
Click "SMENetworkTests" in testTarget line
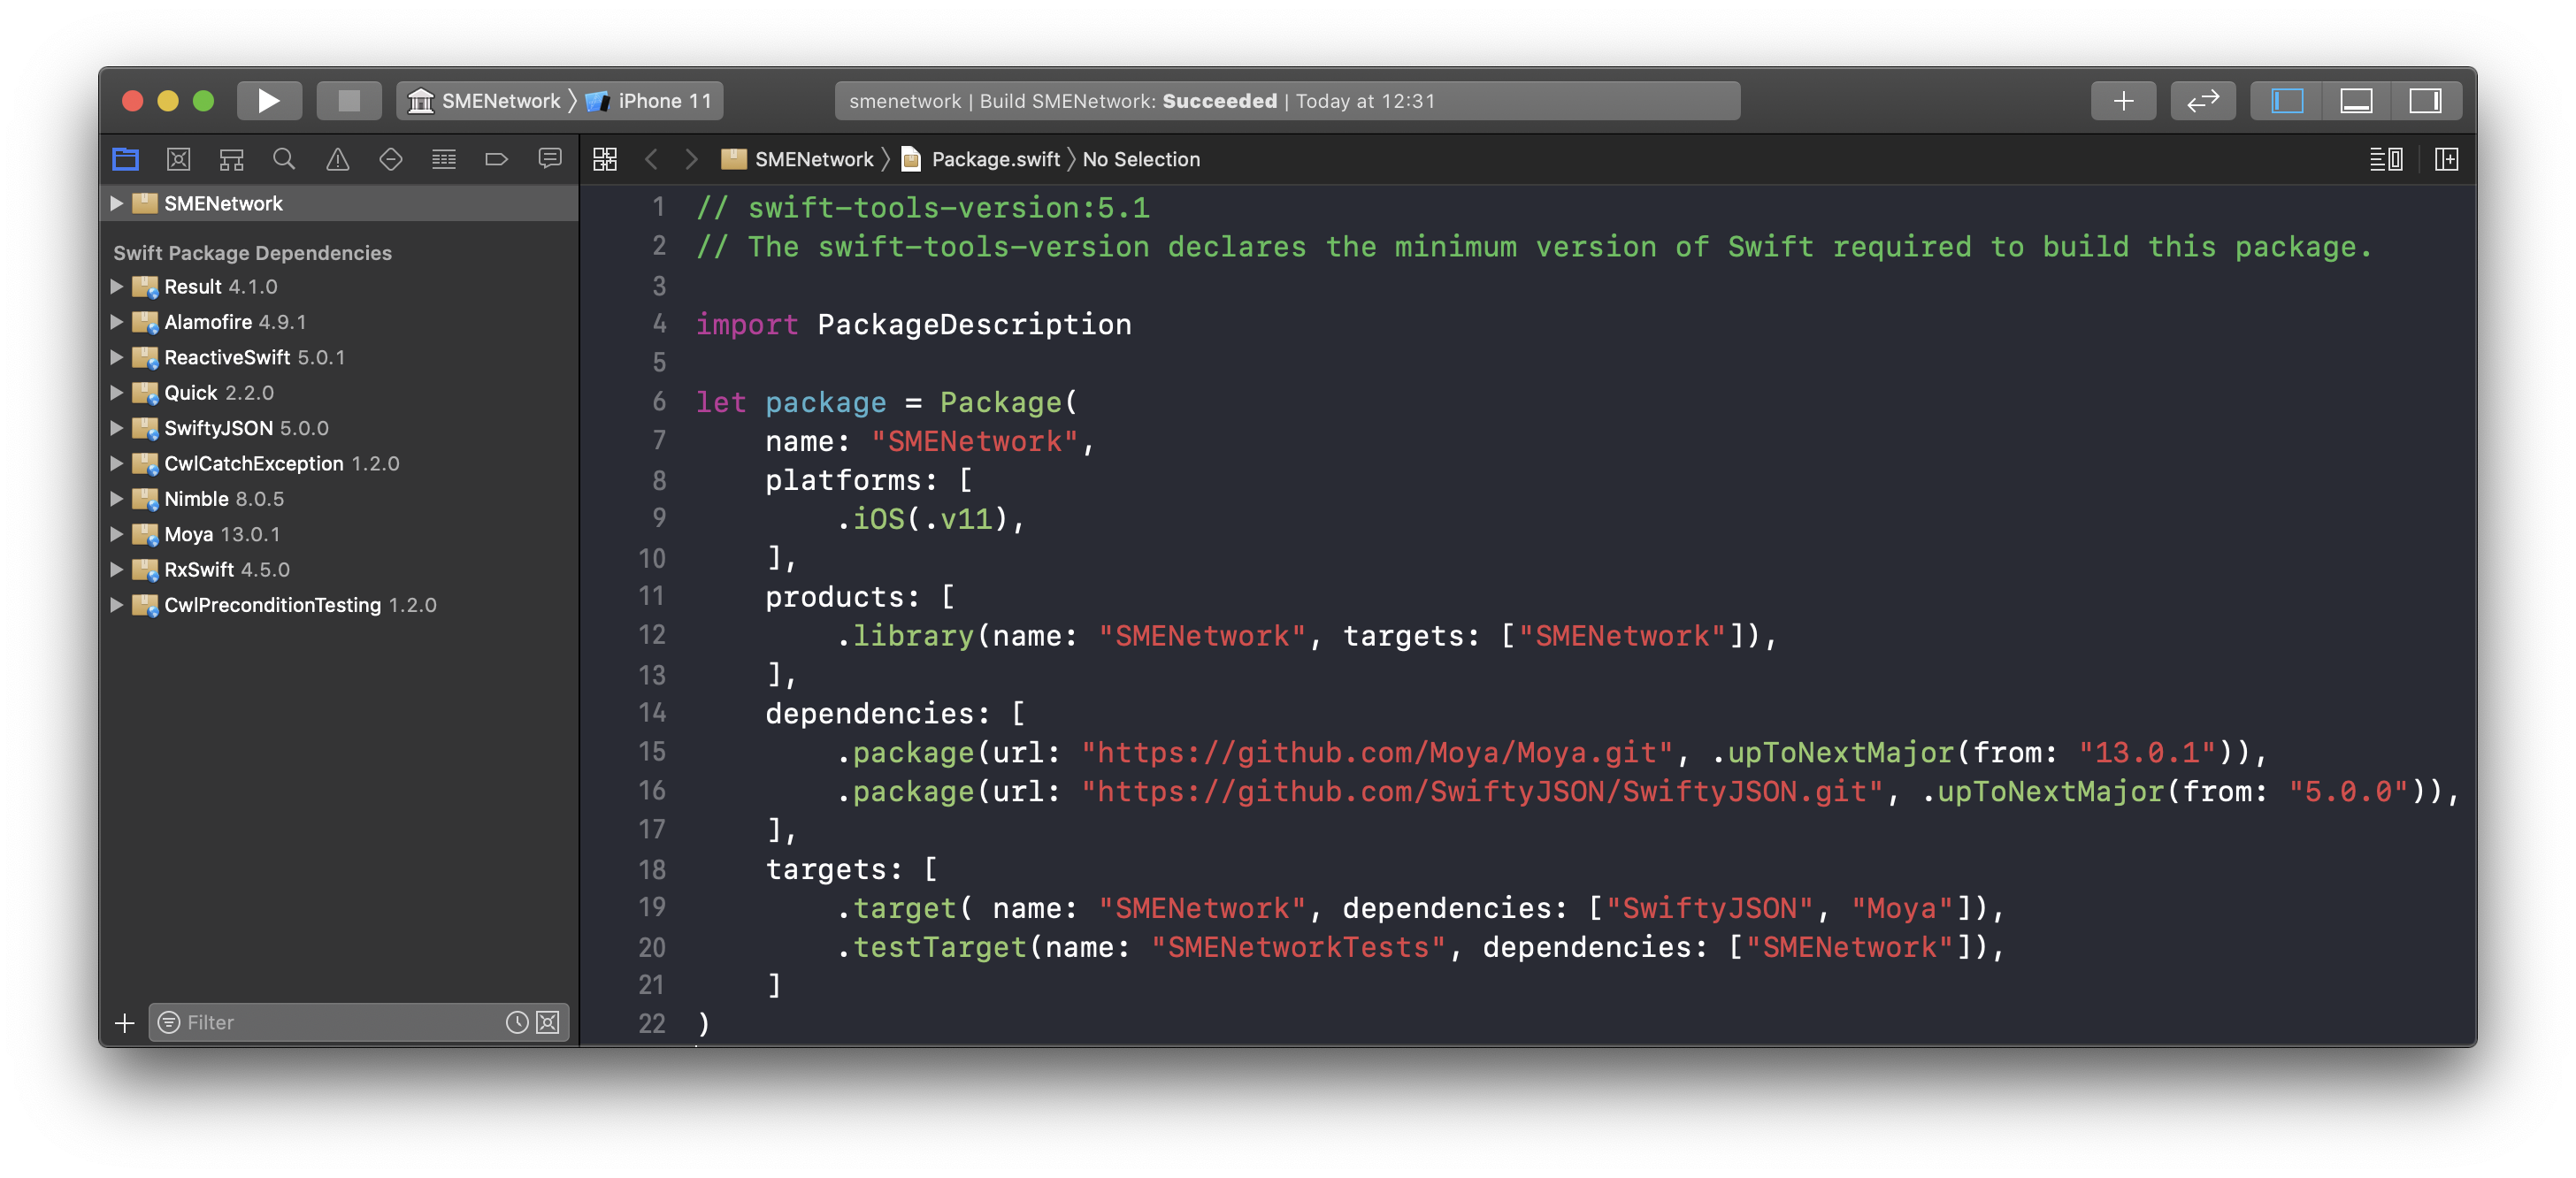1298,947
